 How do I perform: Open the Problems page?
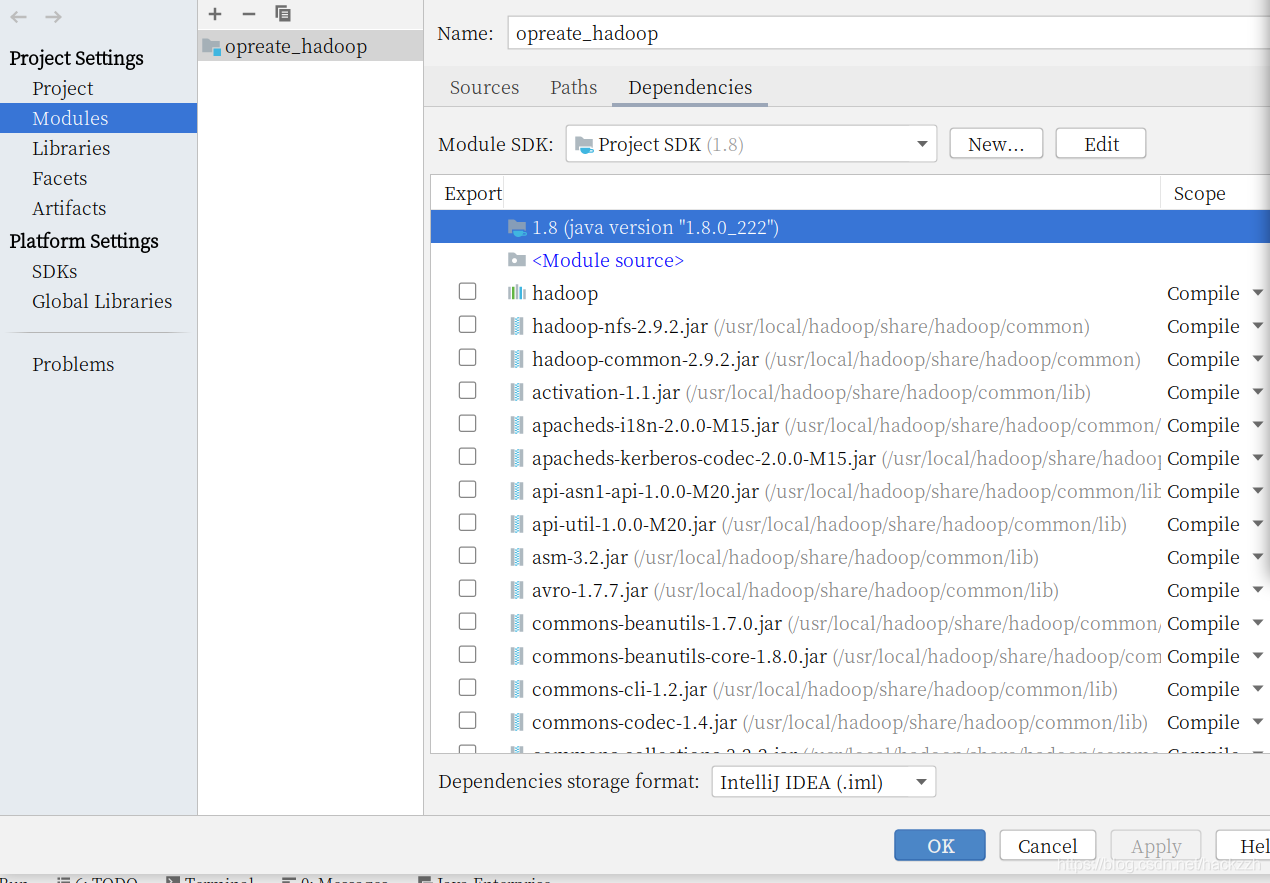73,364
